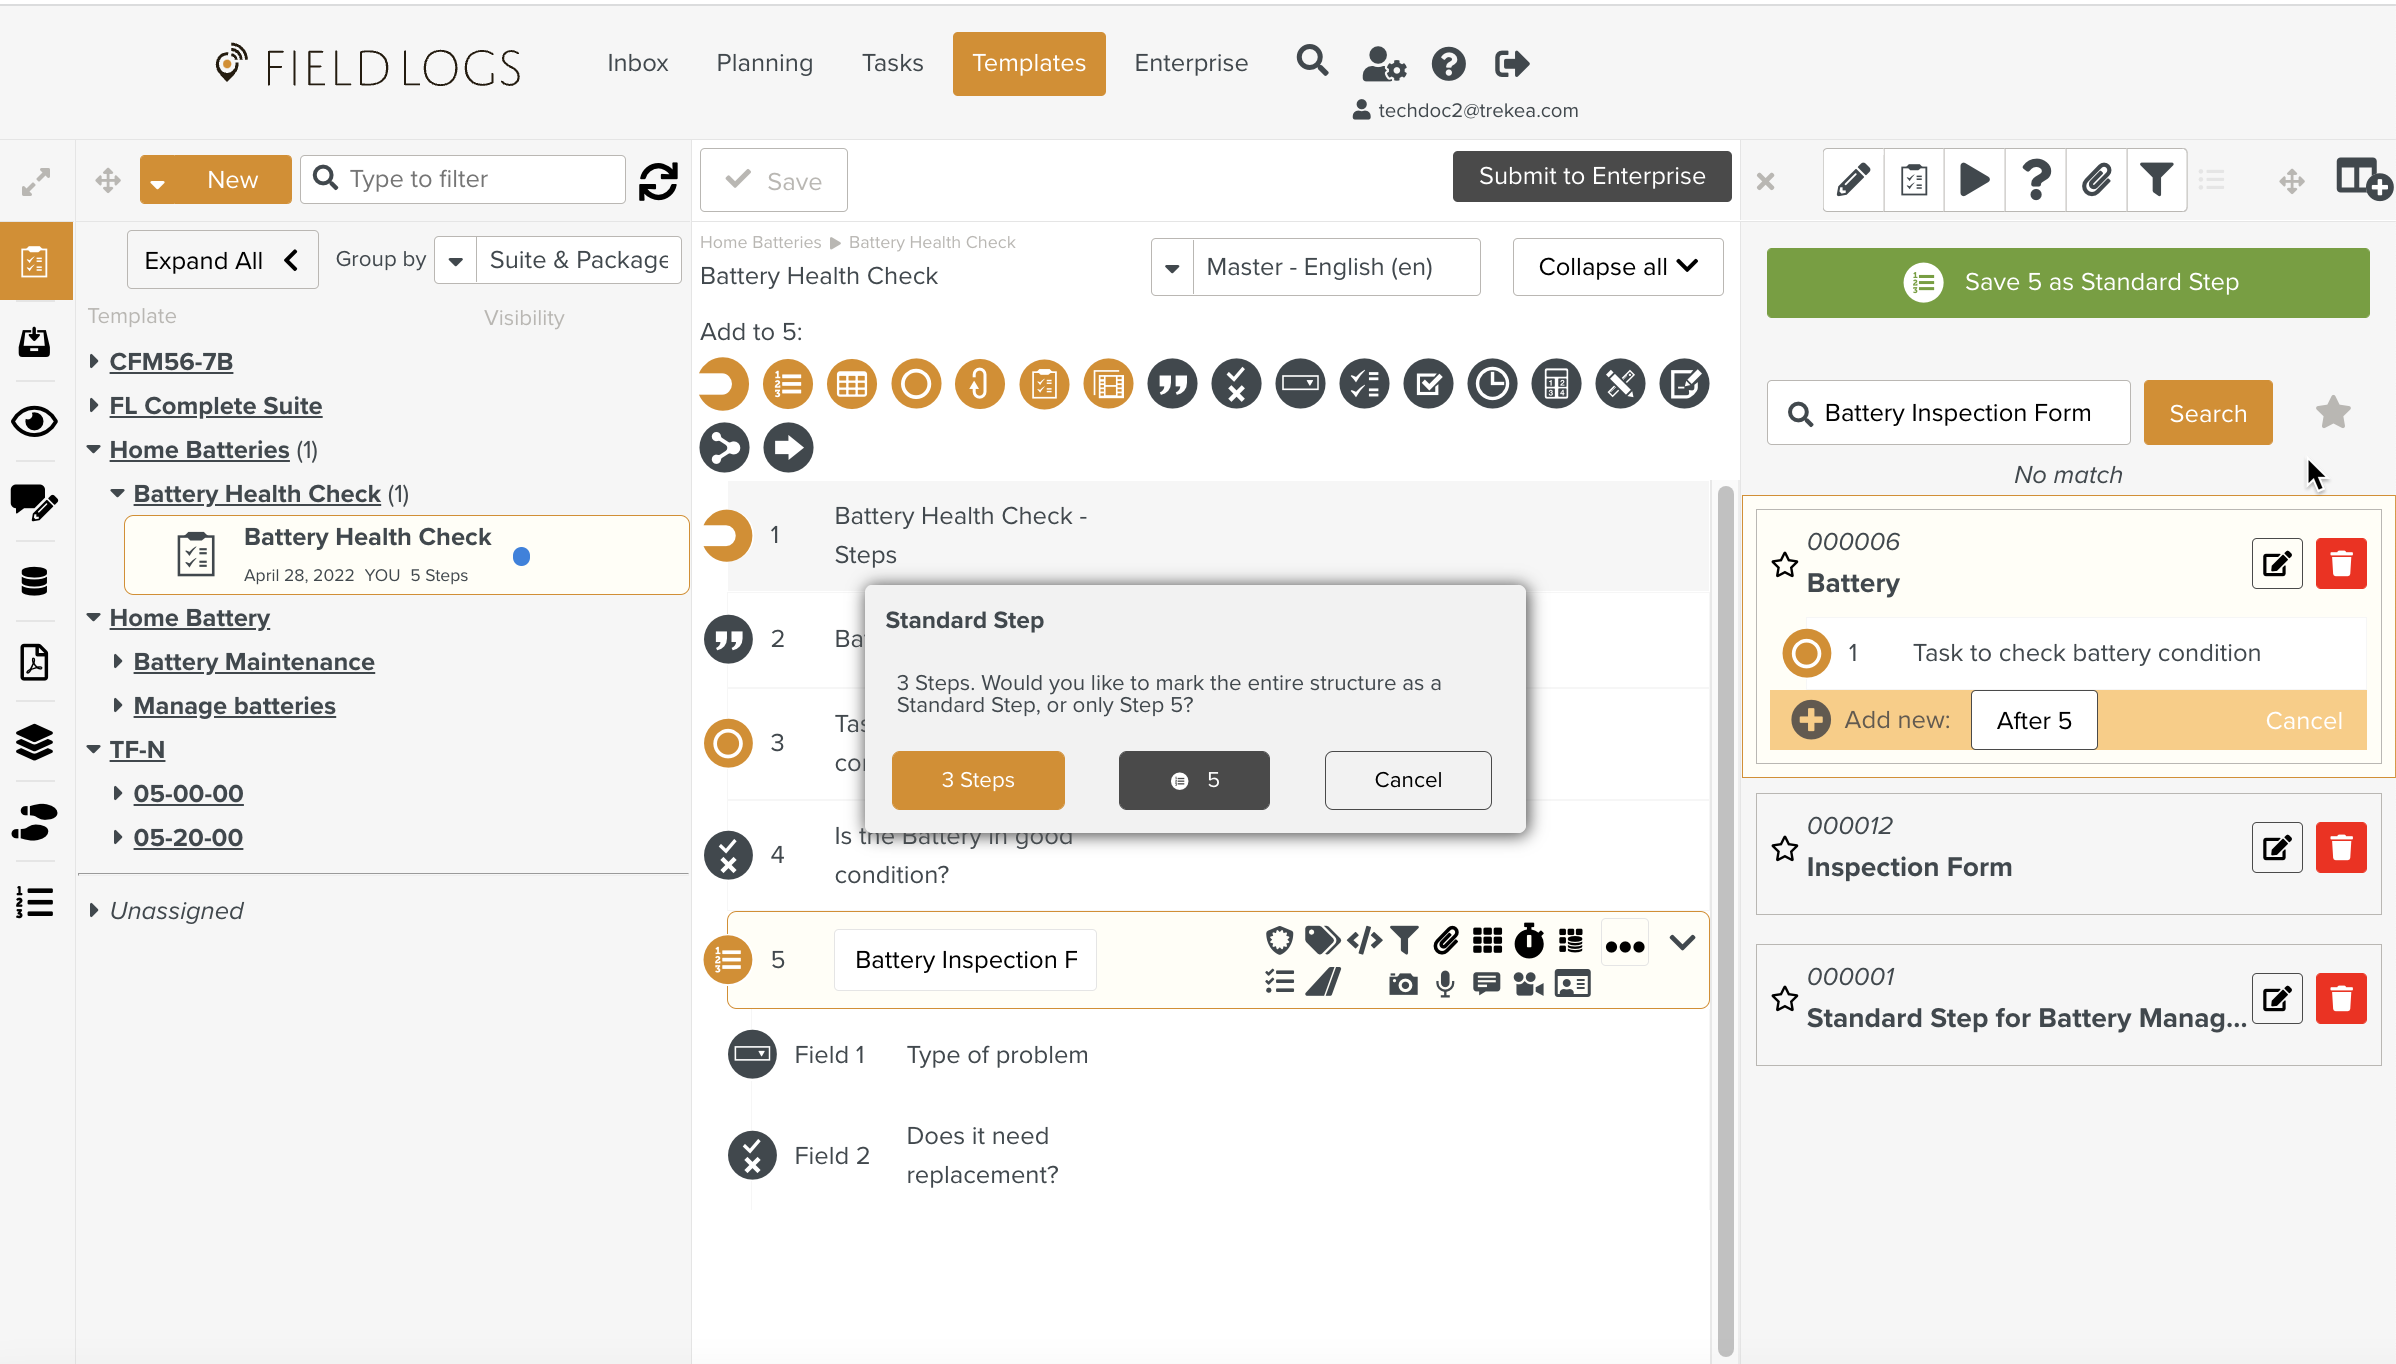Favorite the 000012 Inspection Form step
The width and height of the screenshot is (2396, 1364).
(x=1785, y=849)
